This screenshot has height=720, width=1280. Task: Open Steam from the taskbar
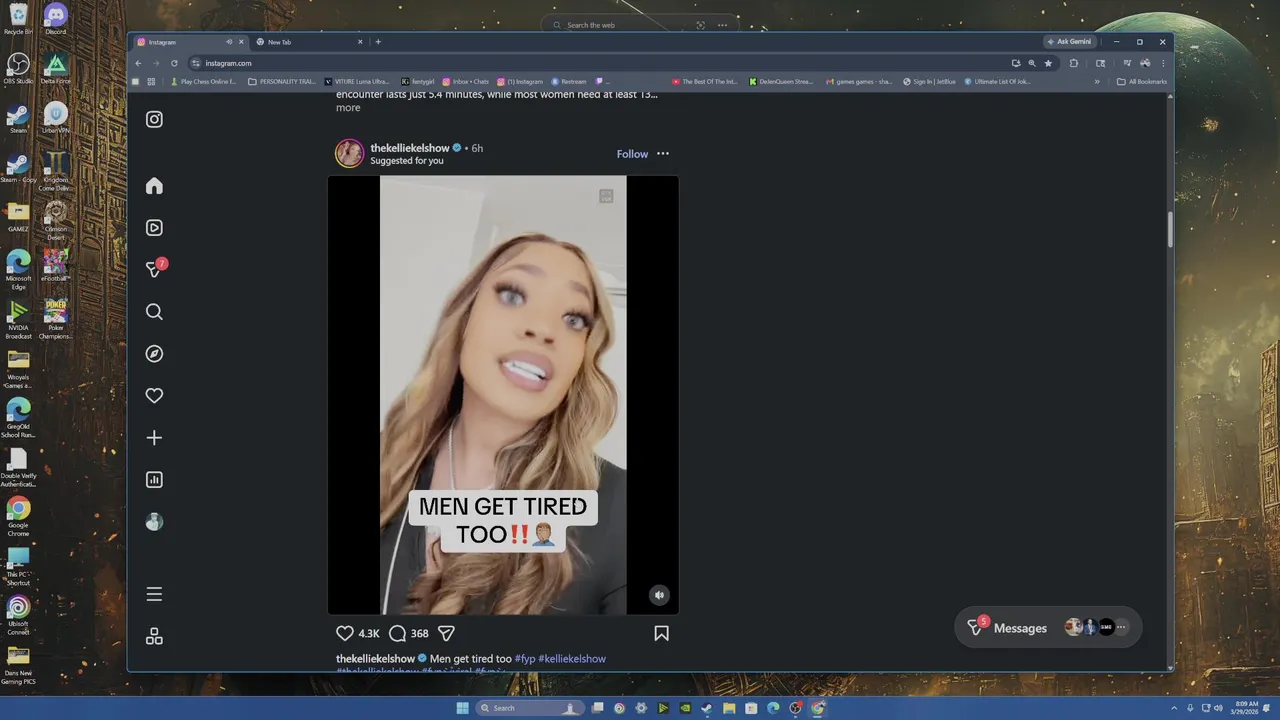pos(707,708)
